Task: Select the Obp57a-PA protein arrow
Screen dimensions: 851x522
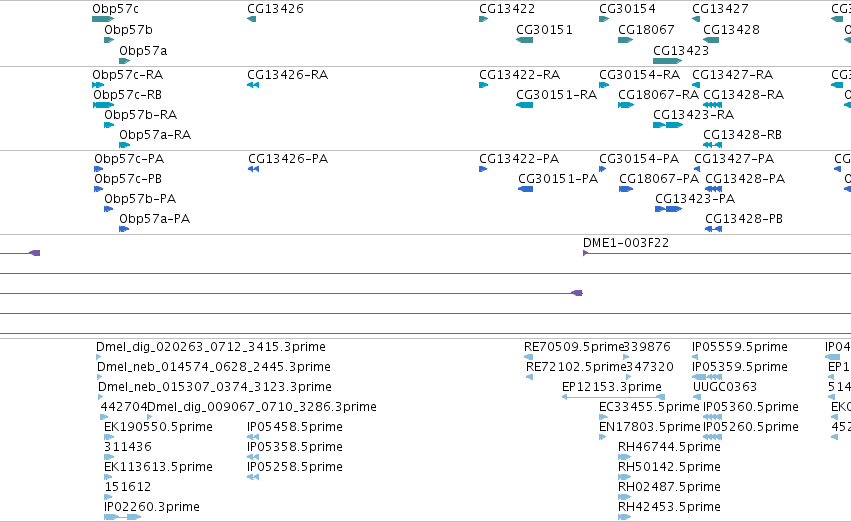Action: (124, 230)
